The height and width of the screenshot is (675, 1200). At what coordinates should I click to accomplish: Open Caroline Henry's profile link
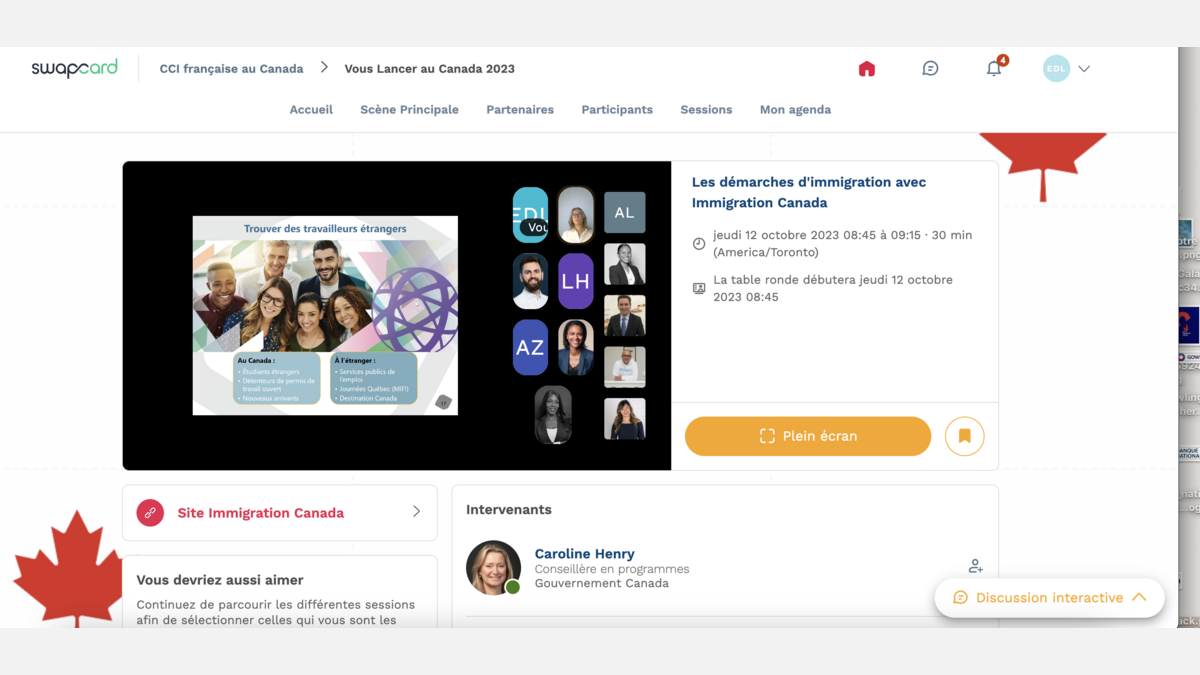tap(584, 554)
